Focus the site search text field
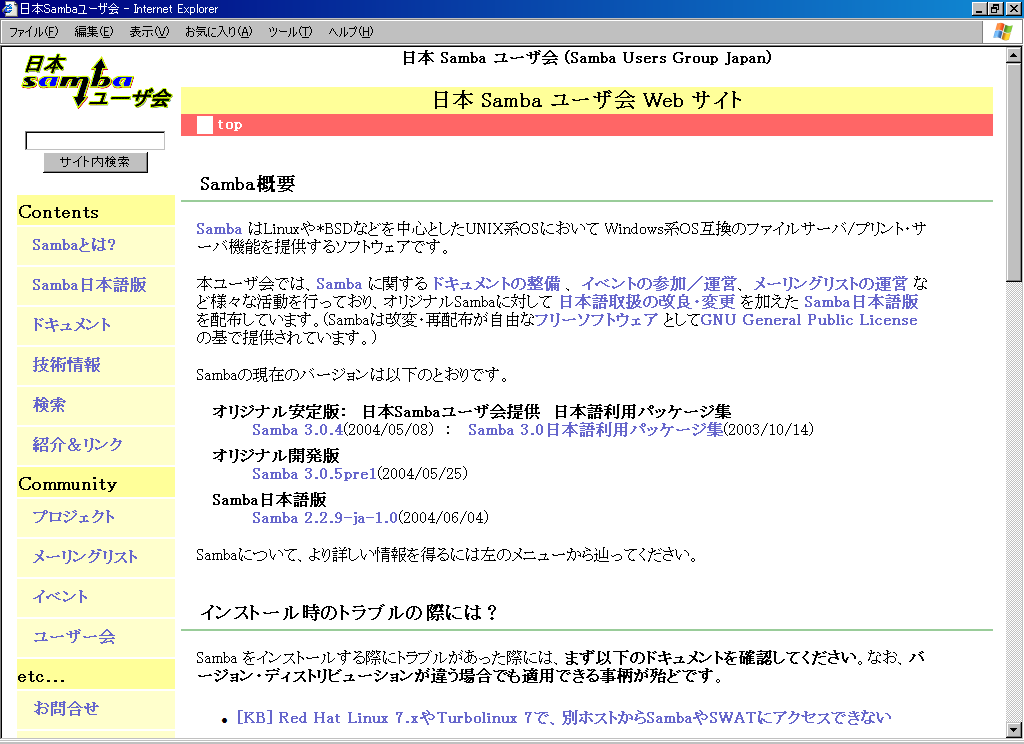Viewport: 1024px width, 744px height. (95, 140)
